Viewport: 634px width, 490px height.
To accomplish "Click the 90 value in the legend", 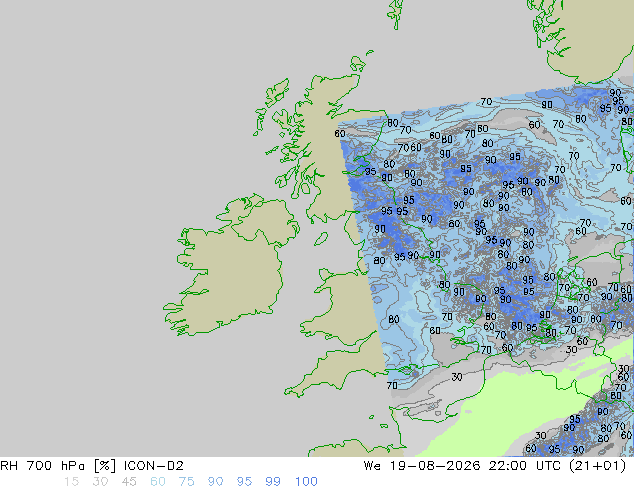I will (x=215, y=482).
